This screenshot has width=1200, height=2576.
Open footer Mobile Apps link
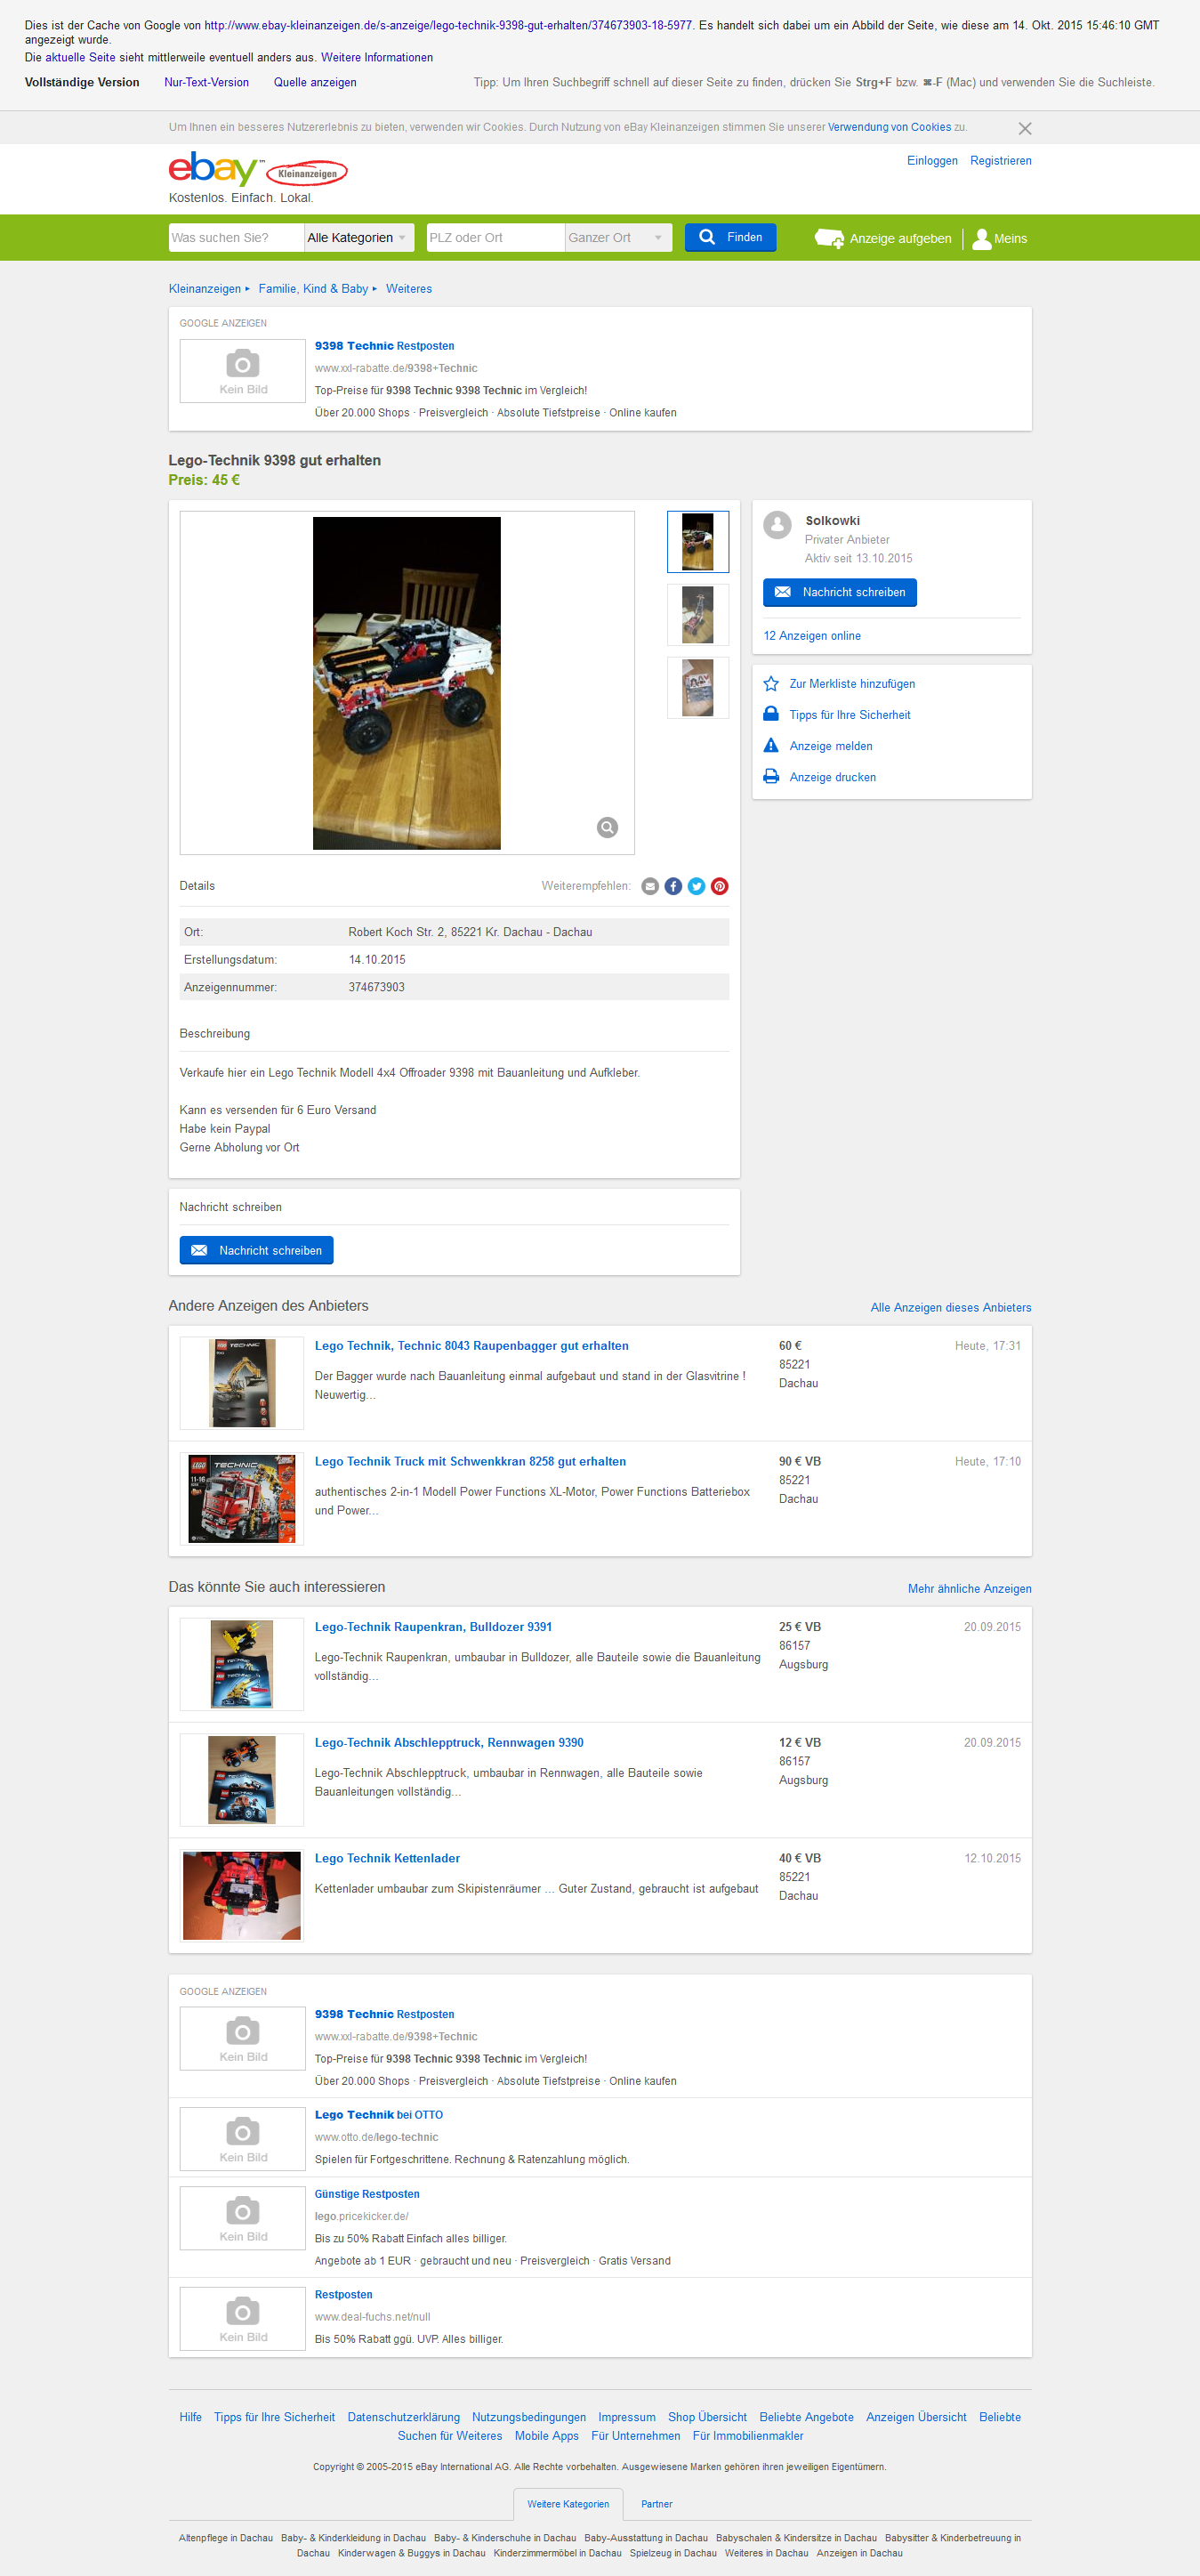(x=547, y=2436)
